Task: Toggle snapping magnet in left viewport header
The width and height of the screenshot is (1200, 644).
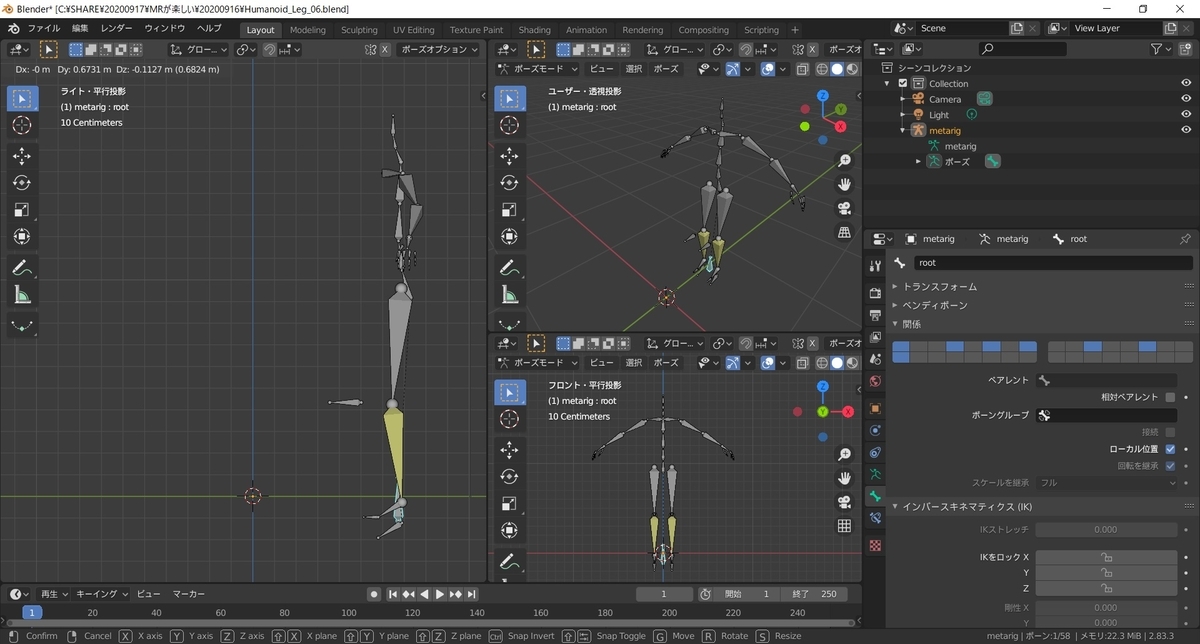Action: pos(270,49)
